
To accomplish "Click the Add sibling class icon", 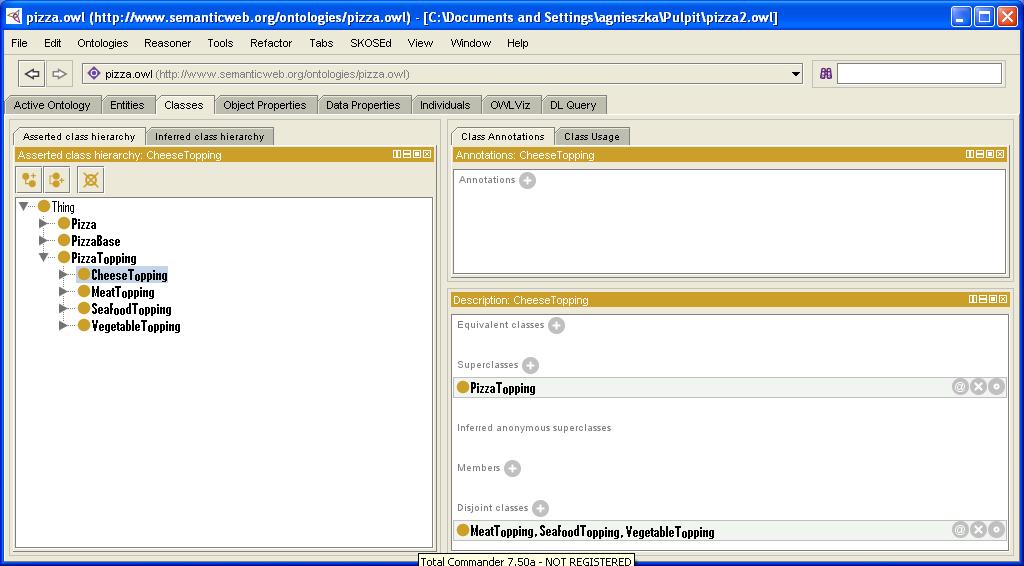I will (57, 180).
